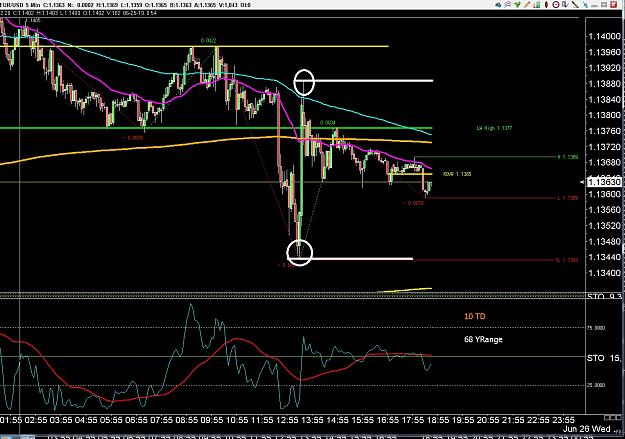Click the 'L4 High 1.1377' level label

(x=494, y=128)
